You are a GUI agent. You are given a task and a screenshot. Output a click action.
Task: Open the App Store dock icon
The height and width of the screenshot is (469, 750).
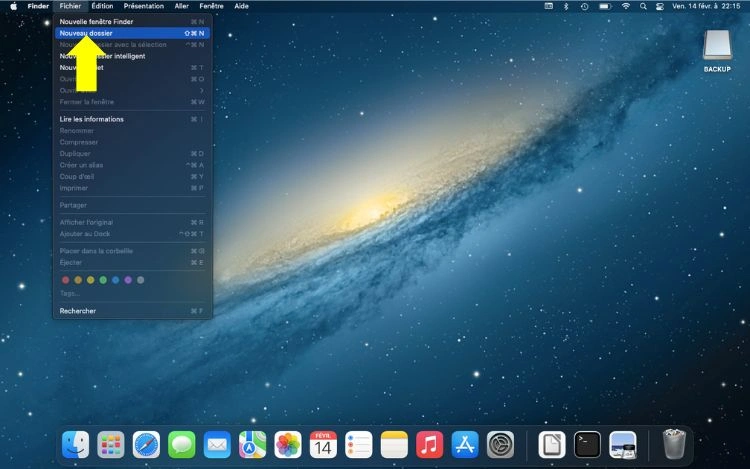(464, 445)
